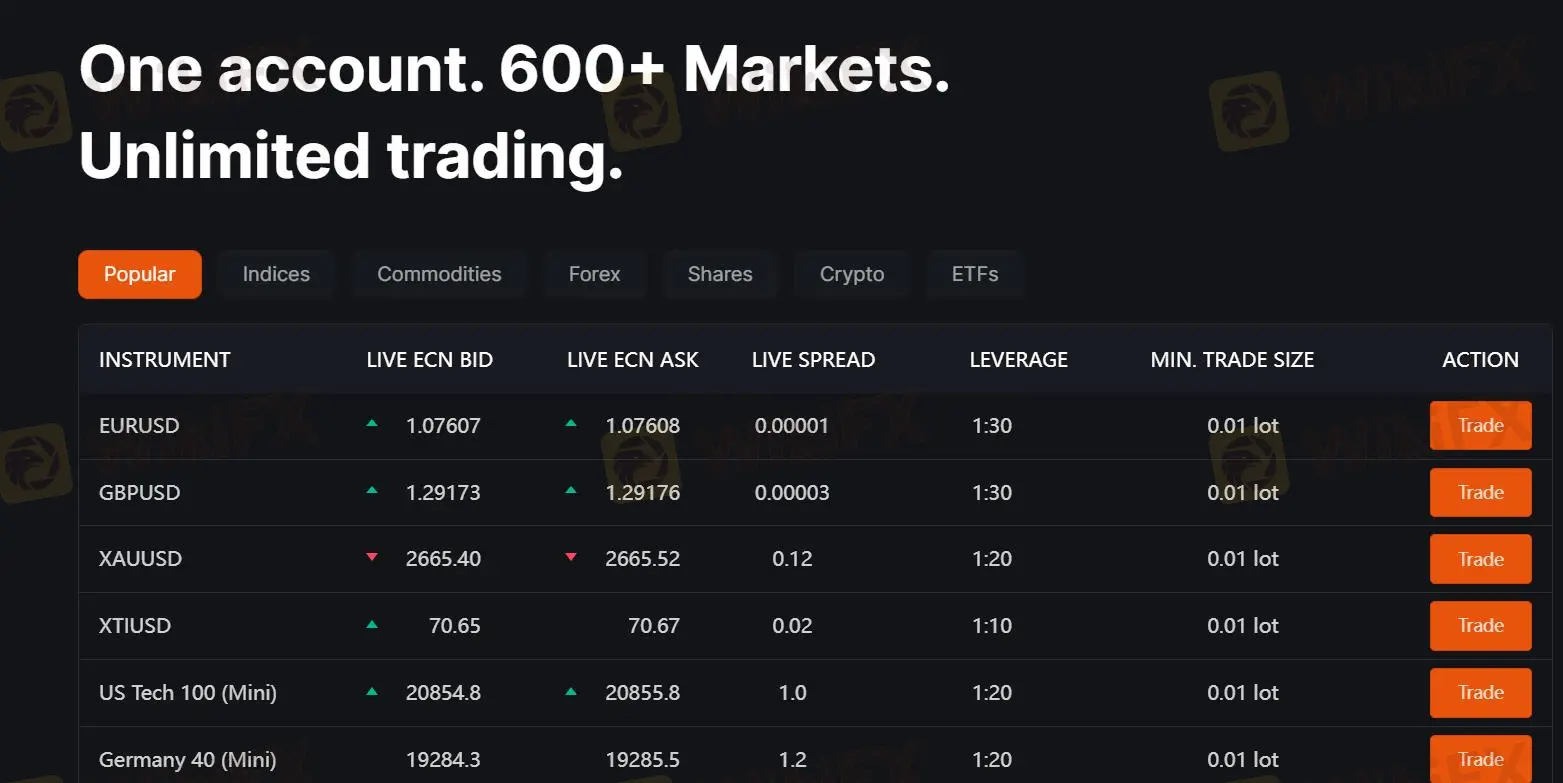View the ETFs category
This screenshot has height=783, width=1563.
click(x=974, y=274)
